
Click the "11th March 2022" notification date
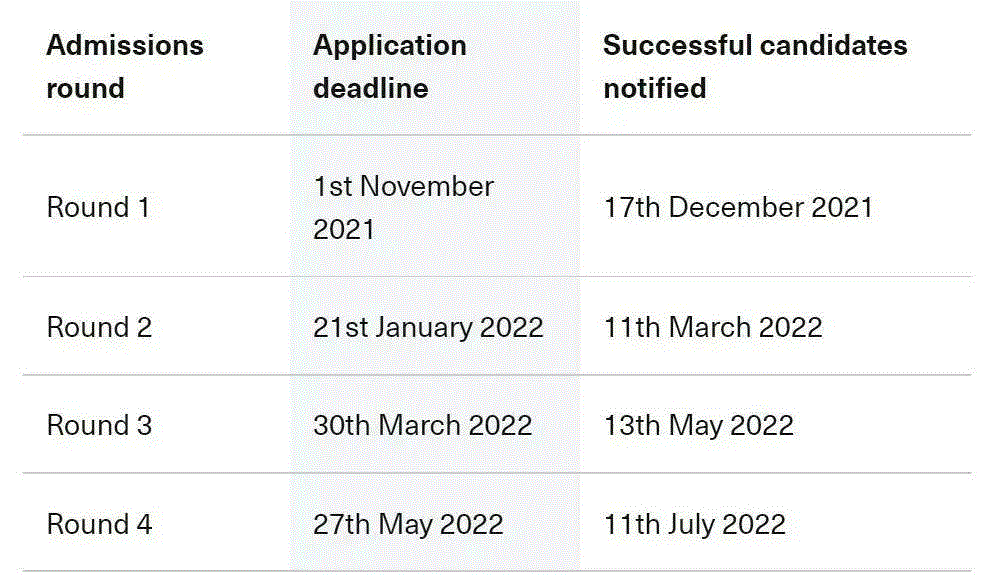pos(712,327)
